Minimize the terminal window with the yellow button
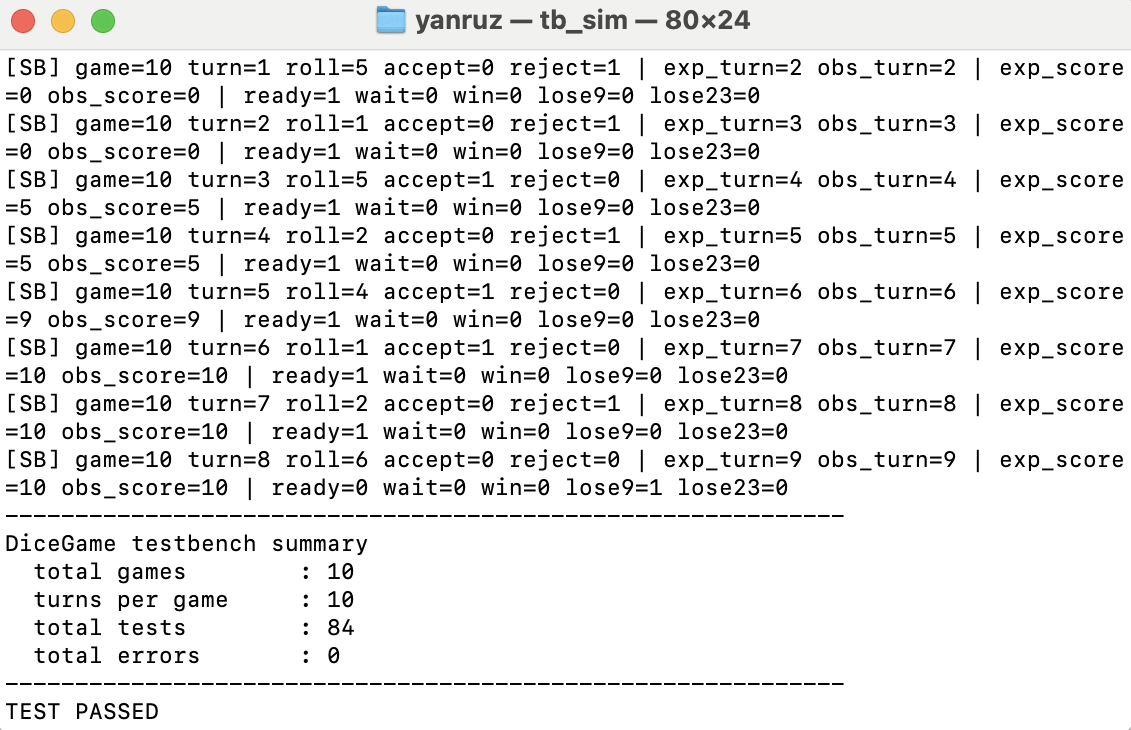The width and height of the screenshot is (1131, 730). click(63, 20)
